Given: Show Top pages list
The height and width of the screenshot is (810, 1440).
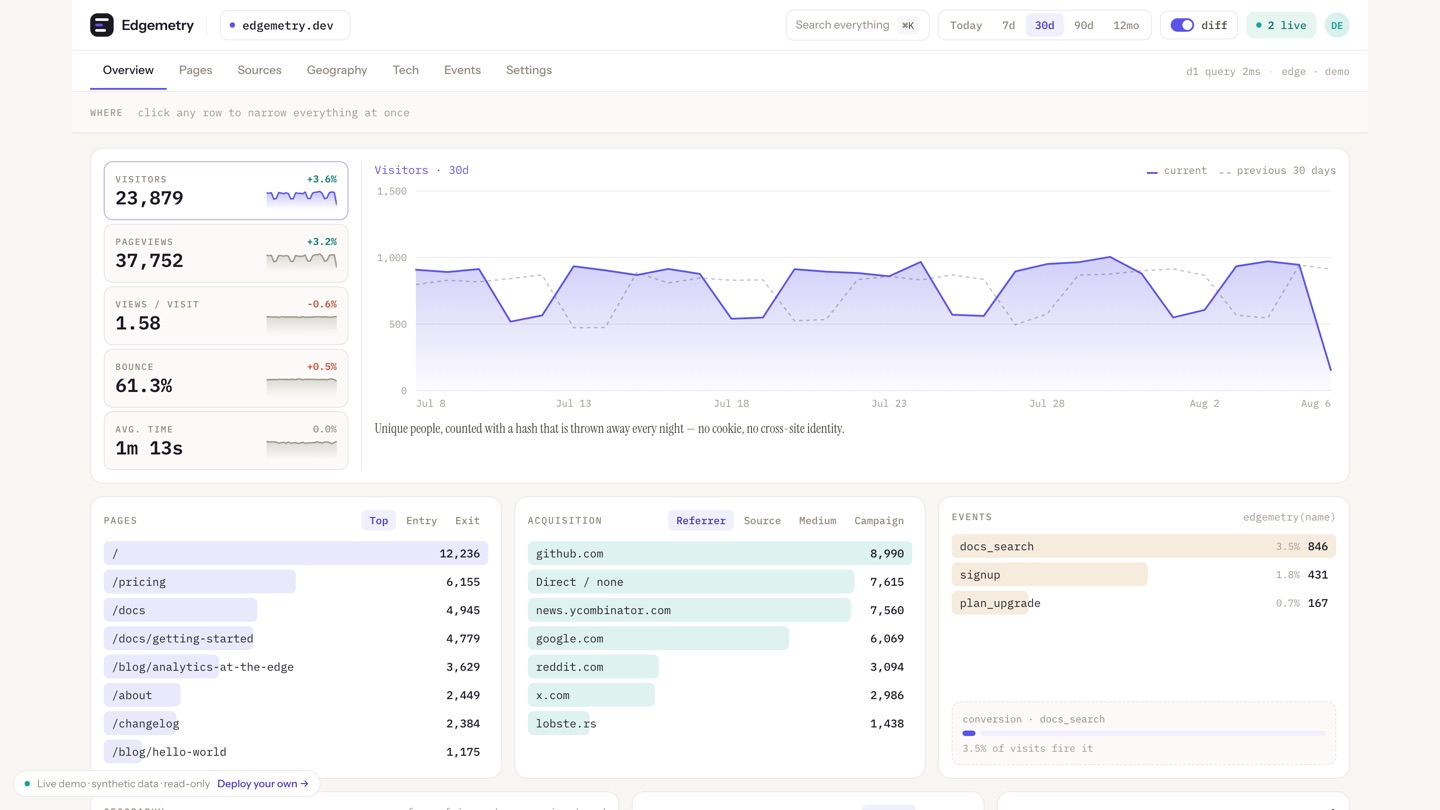Looking at the screenshot, I should [x=379, y=520].
